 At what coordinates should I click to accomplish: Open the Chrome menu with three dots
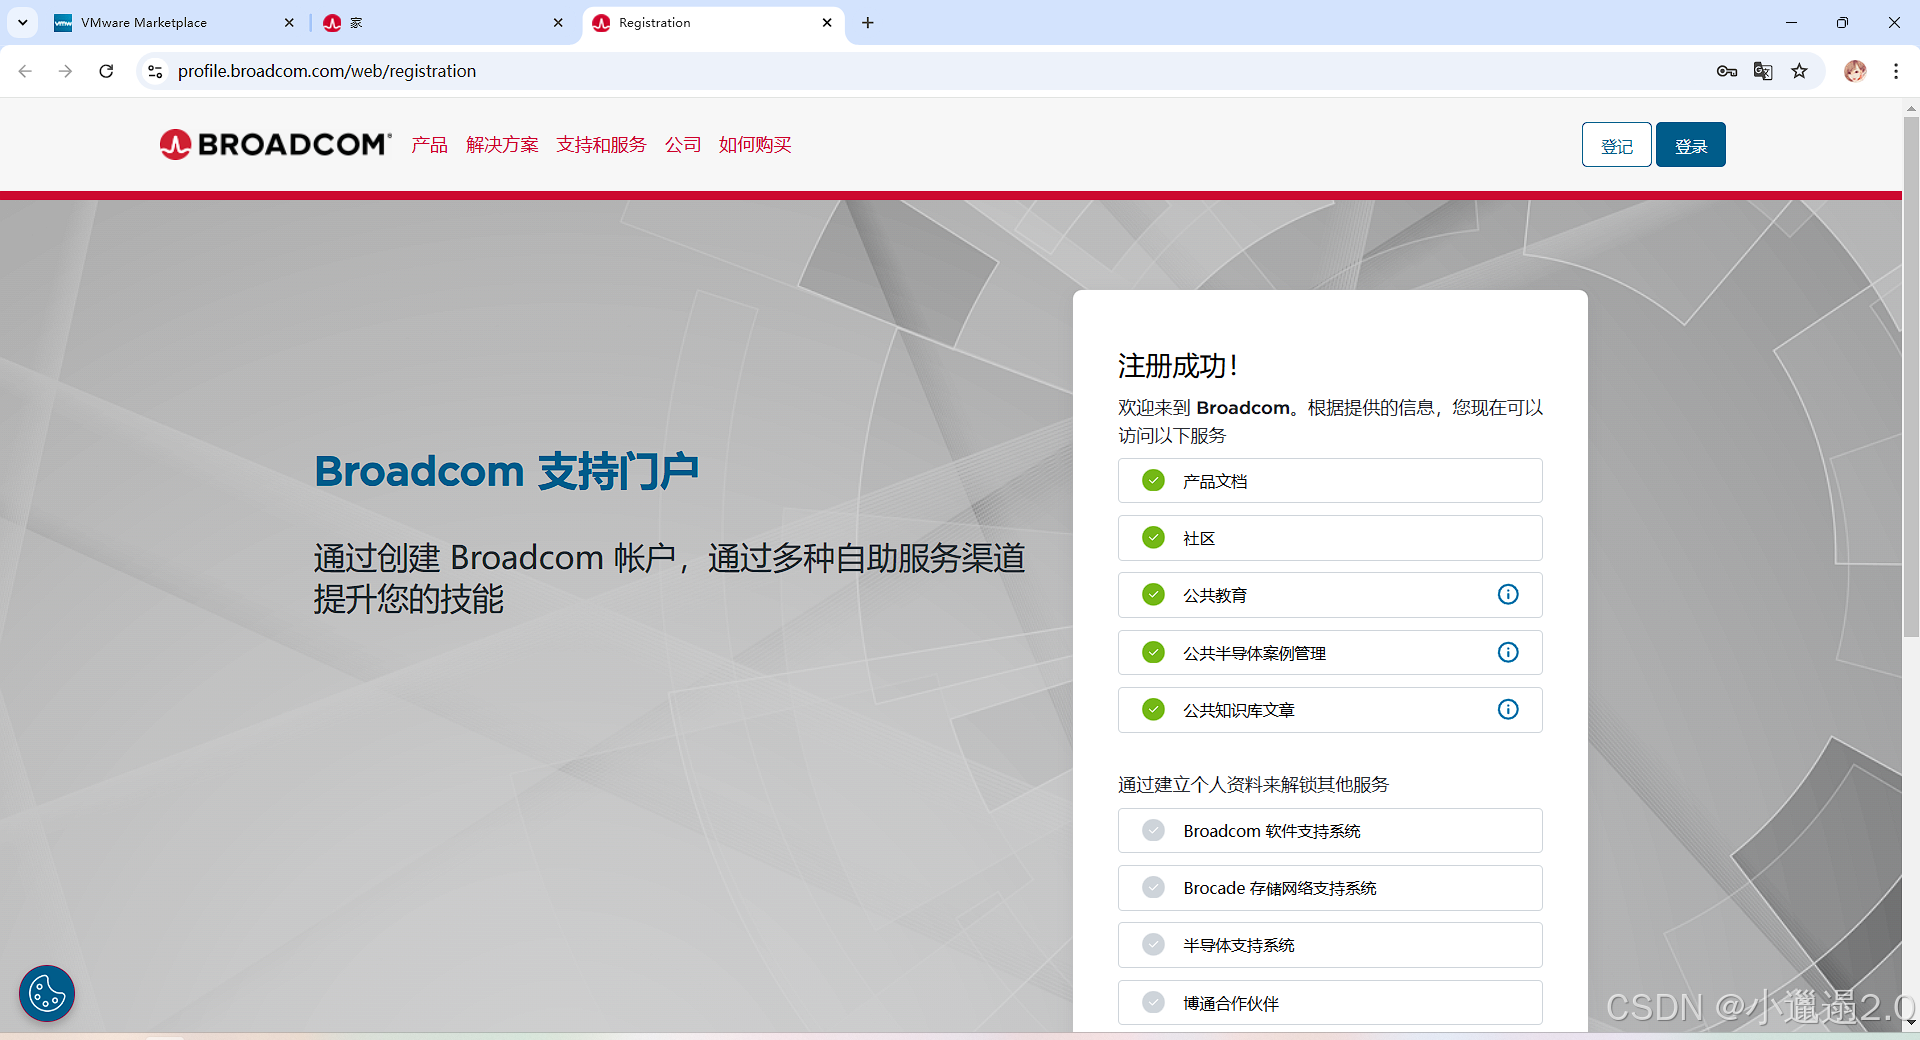(1896, 71)
